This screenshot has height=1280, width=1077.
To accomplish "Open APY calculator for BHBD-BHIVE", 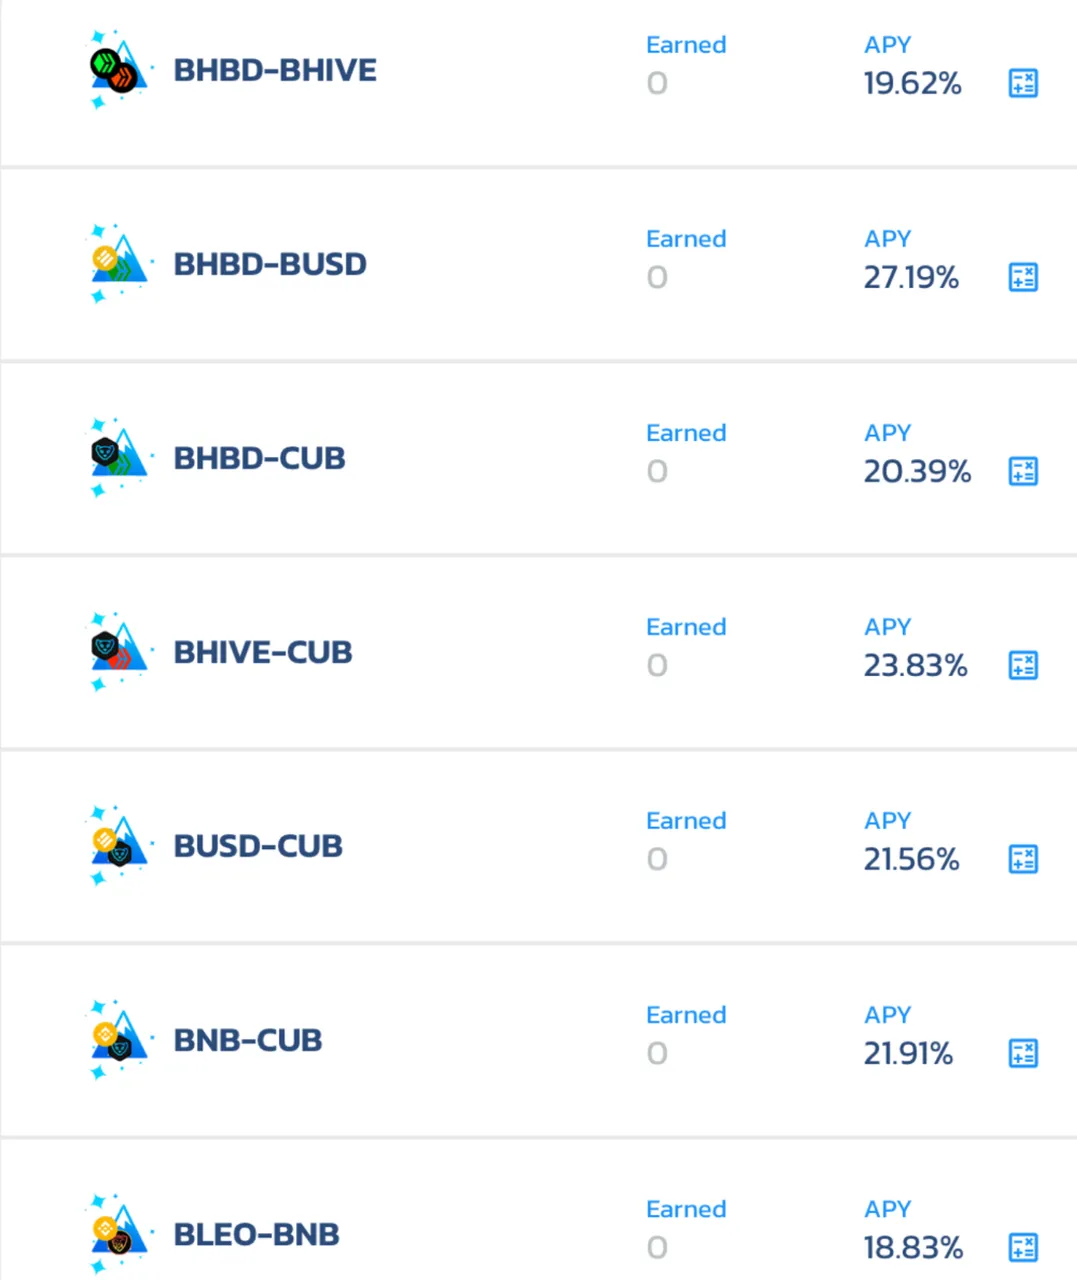I will (1023, 83).
